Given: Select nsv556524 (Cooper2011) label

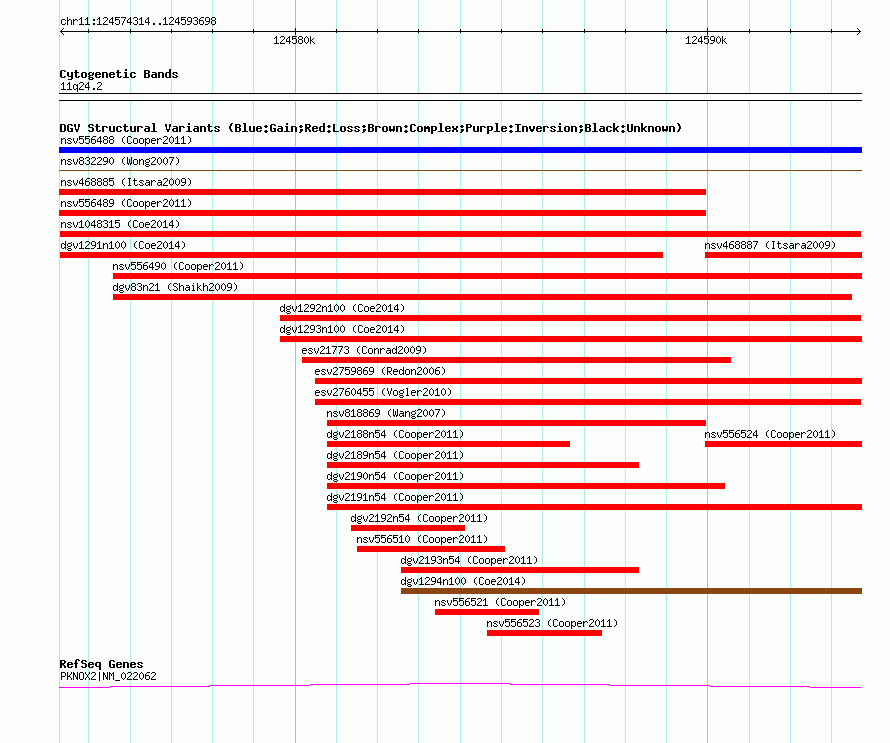Looking at the screenshot, I should pos(770,434).
